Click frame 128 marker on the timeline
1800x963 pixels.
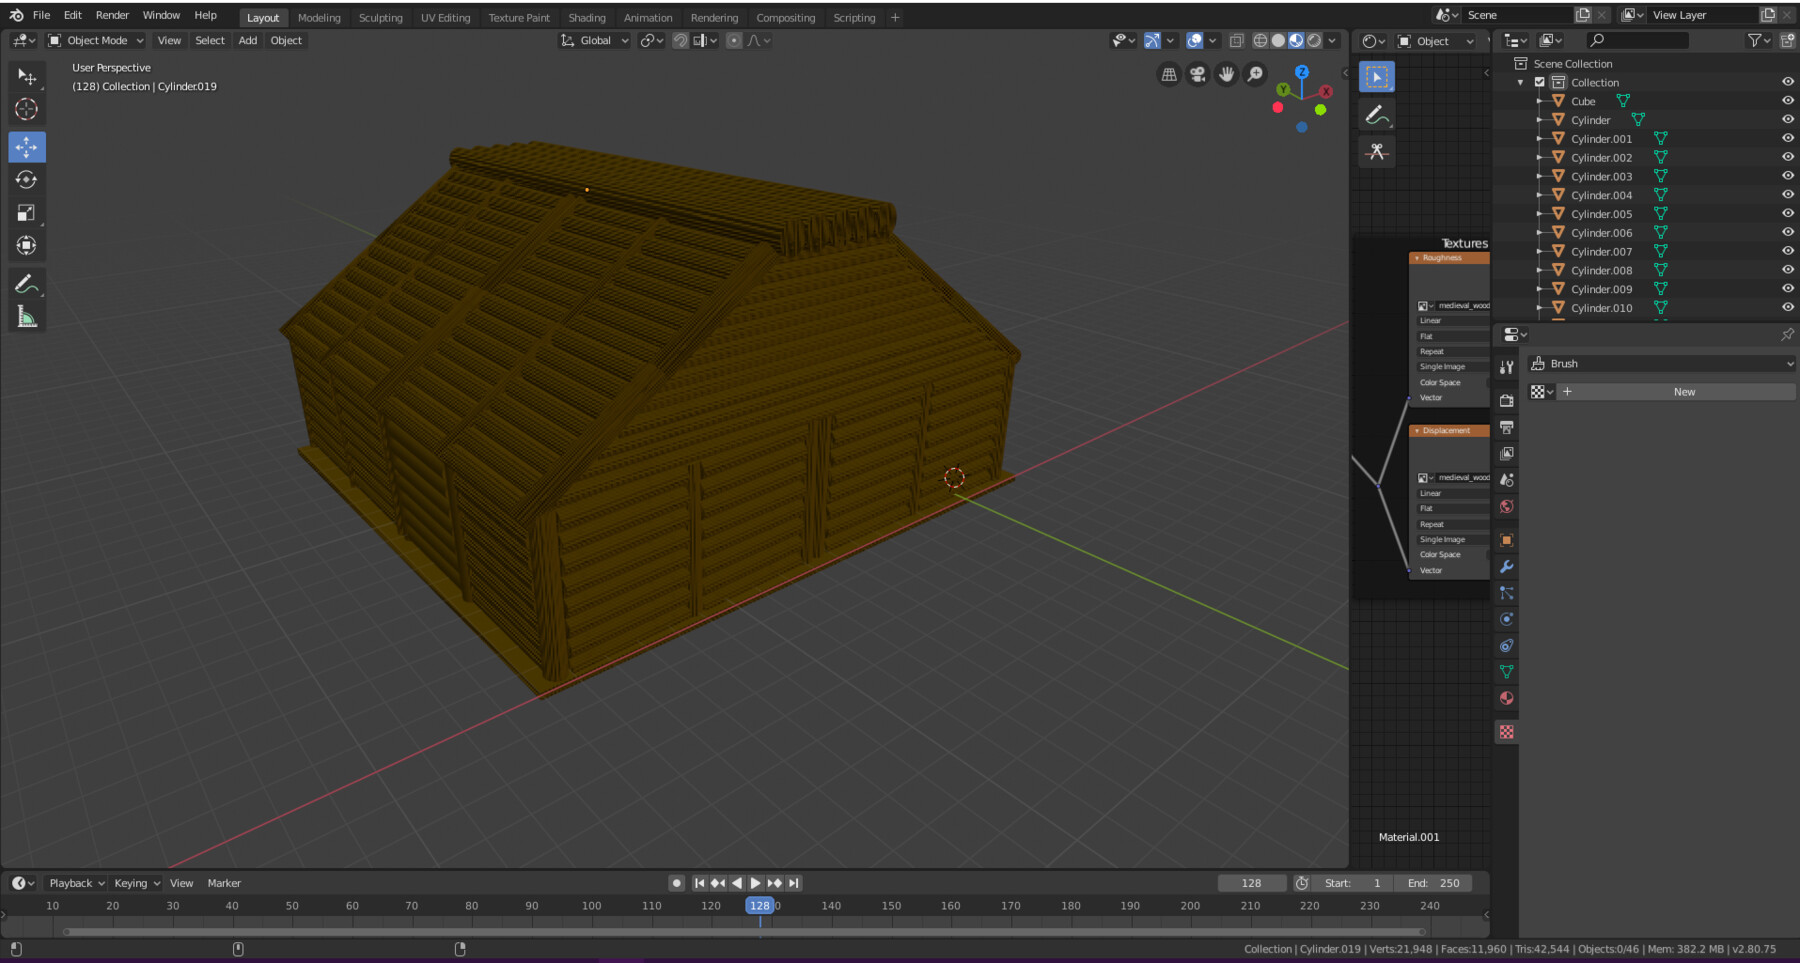(x=760, y=905)
